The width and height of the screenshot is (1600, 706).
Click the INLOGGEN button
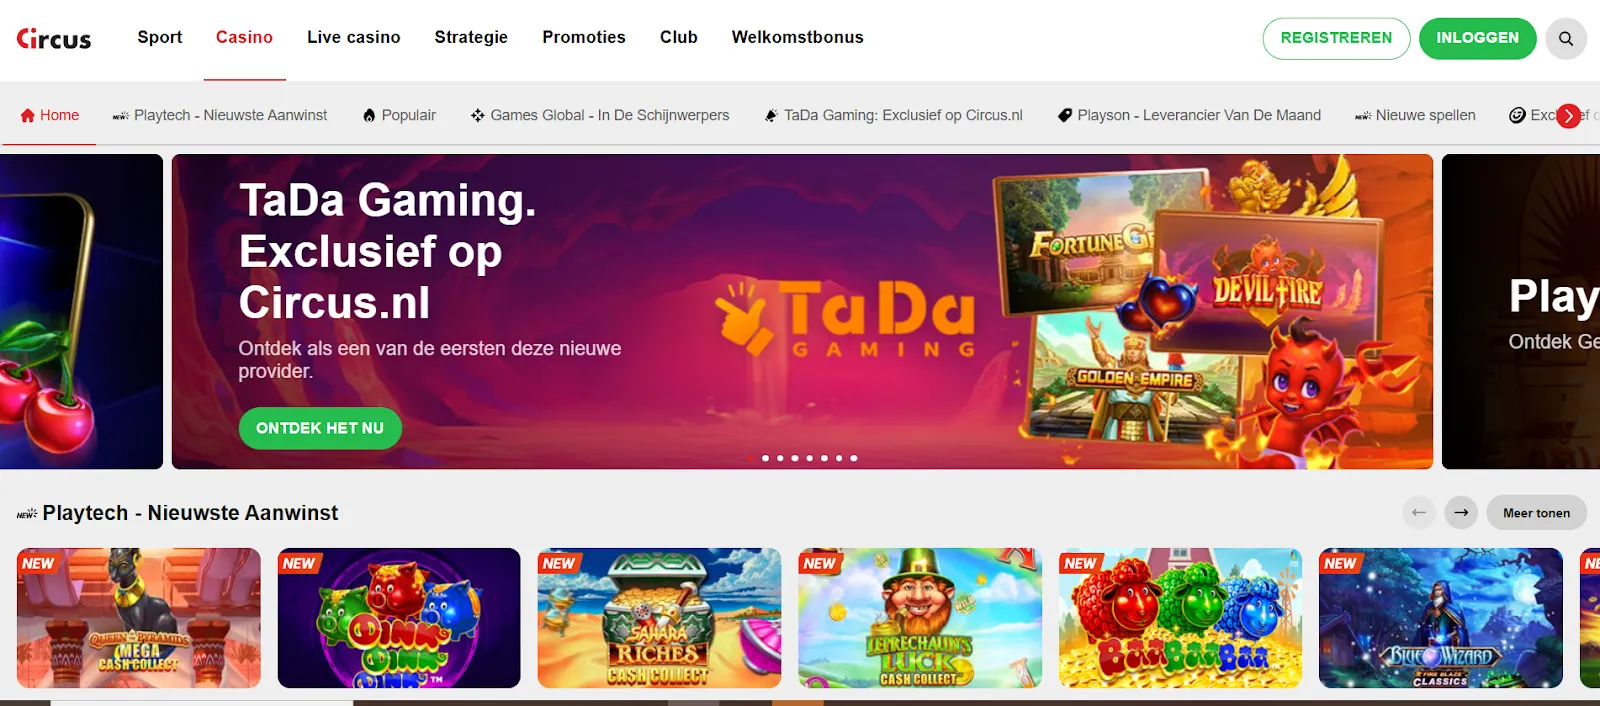1477,38
